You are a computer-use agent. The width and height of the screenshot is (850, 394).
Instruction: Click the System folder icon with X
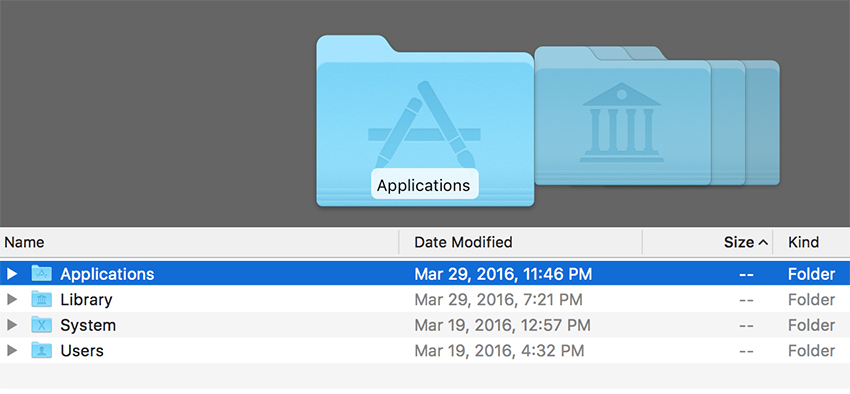pos(41,325)
